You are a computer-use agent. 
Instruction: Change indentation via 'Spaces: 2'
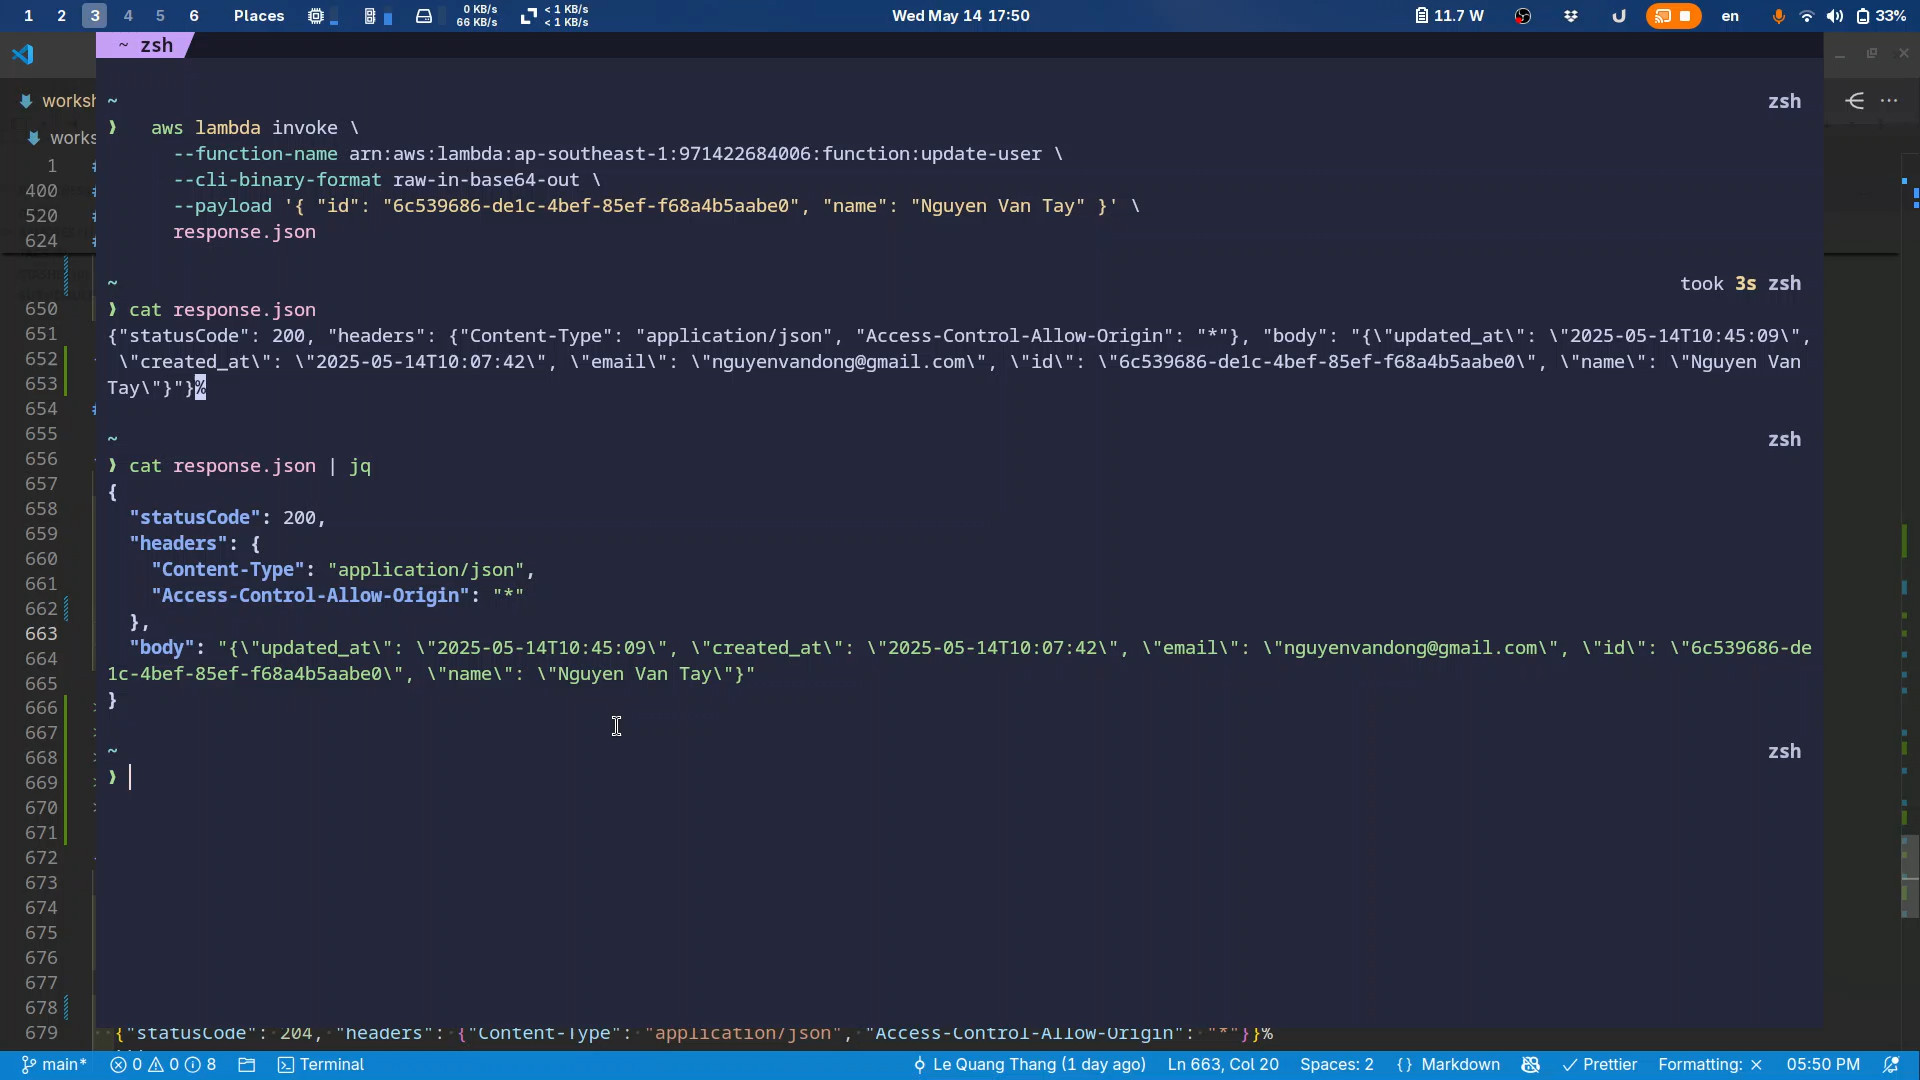pos(1337,1064)
